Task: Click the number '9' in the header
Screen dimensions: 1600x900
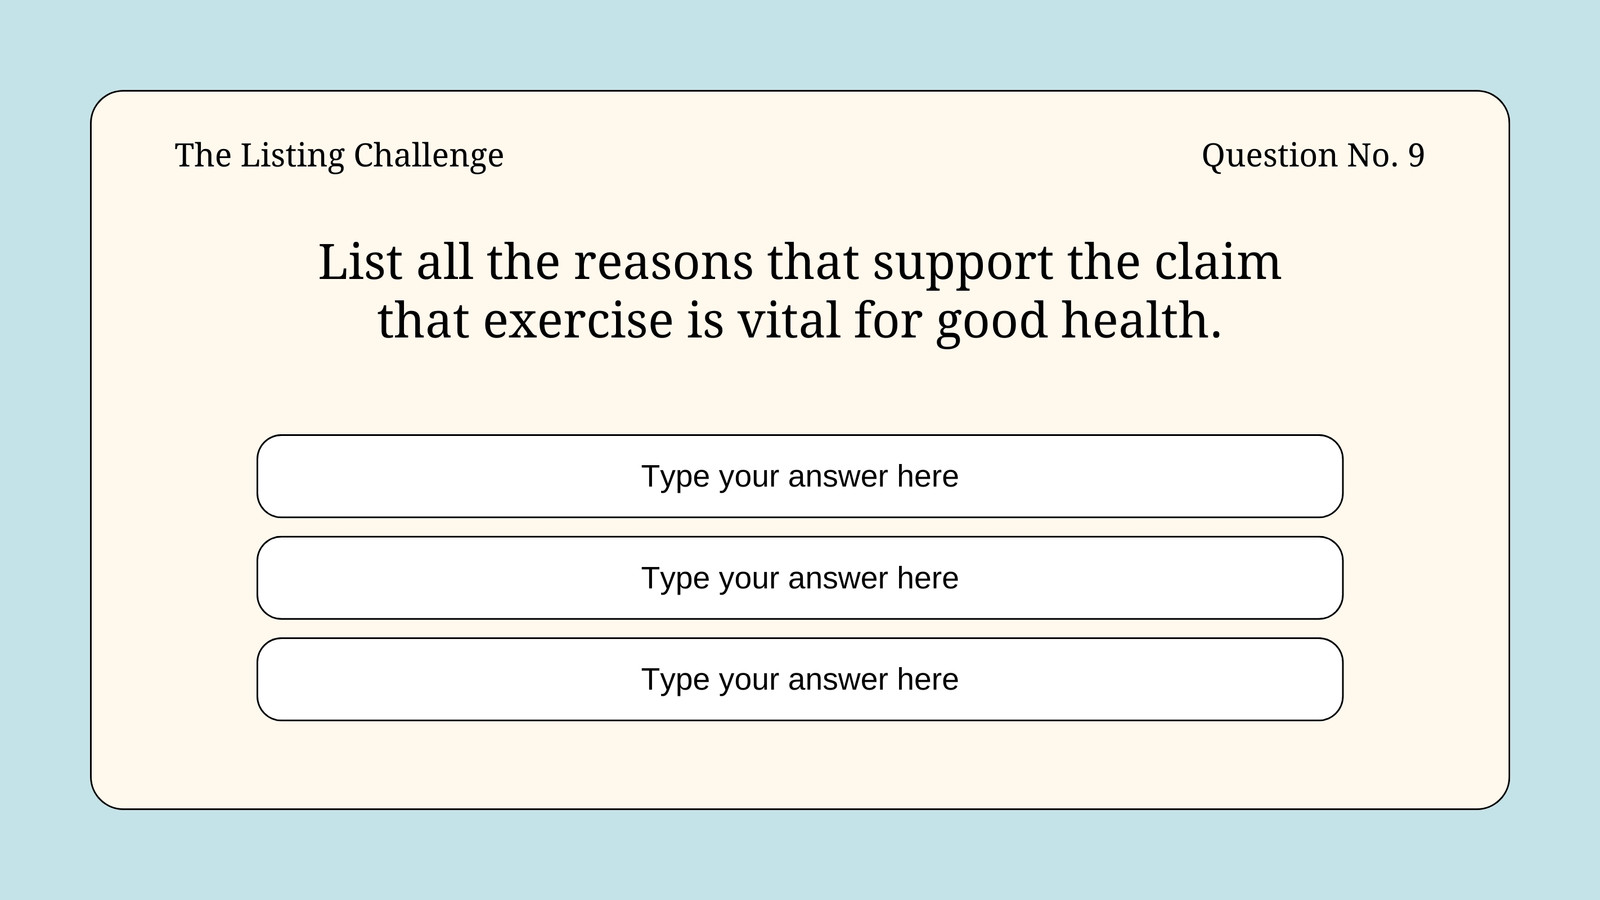Action: 1416,156
